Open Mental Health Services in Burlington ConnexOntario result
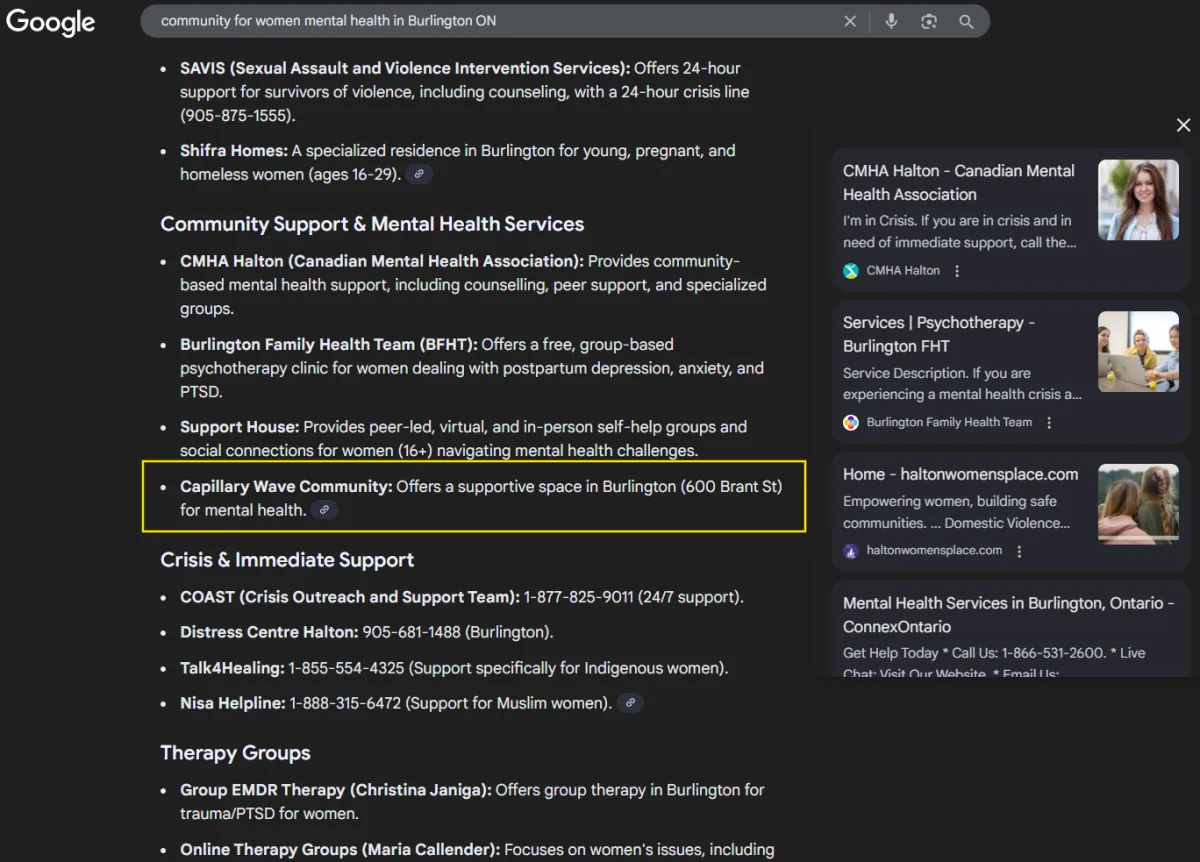The width and height of the screenshot is (1200, 862). click(x=1009, y=614)
